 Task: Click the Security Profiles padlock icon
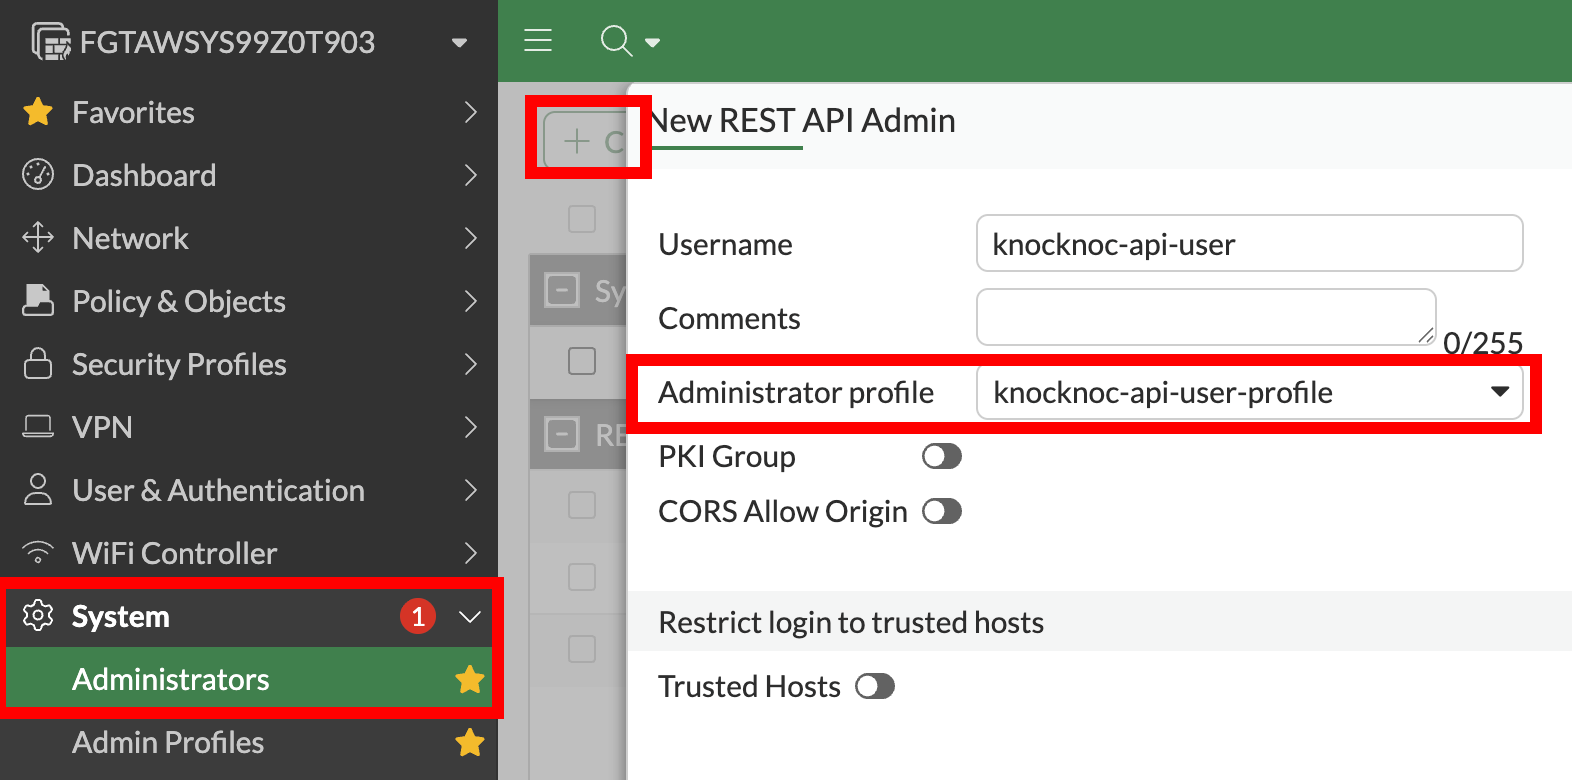(x=38, y=364)
